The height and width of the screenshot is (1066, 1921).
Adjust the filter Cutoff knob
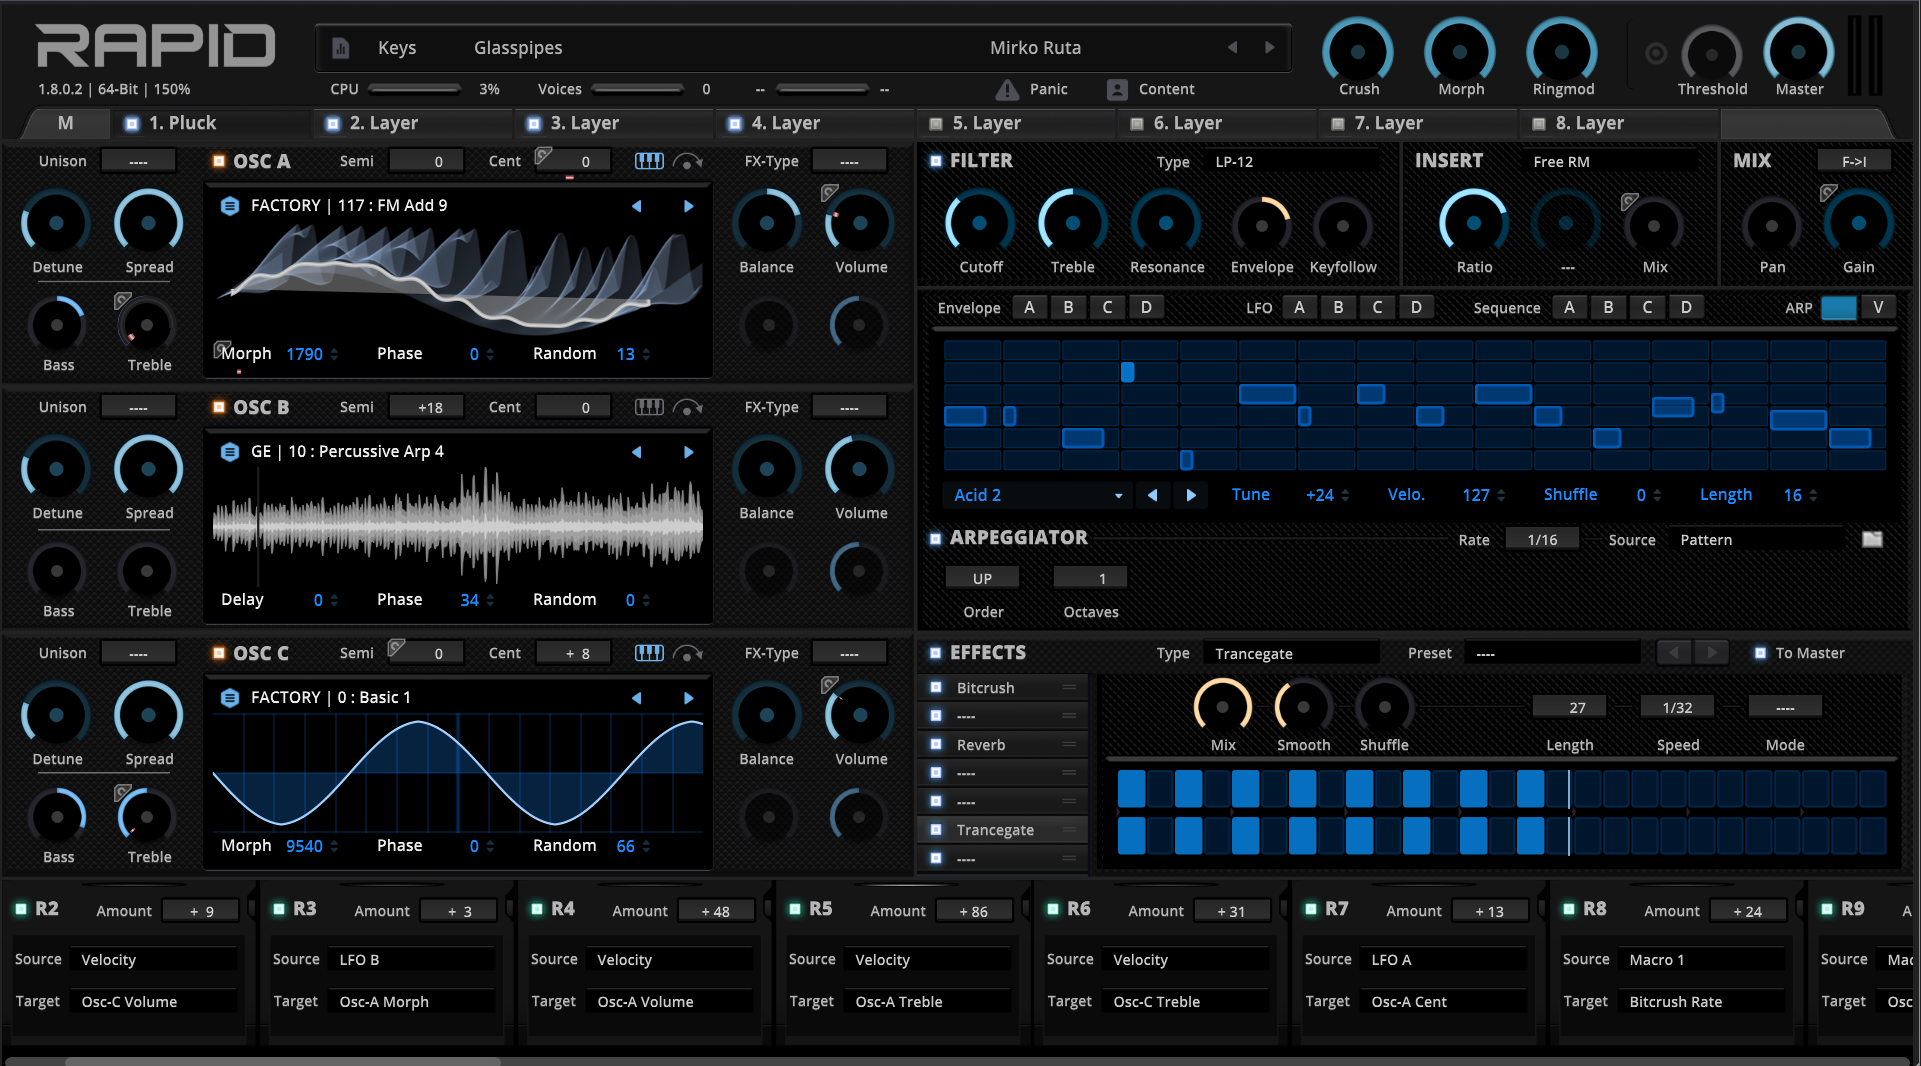(980, 223)
